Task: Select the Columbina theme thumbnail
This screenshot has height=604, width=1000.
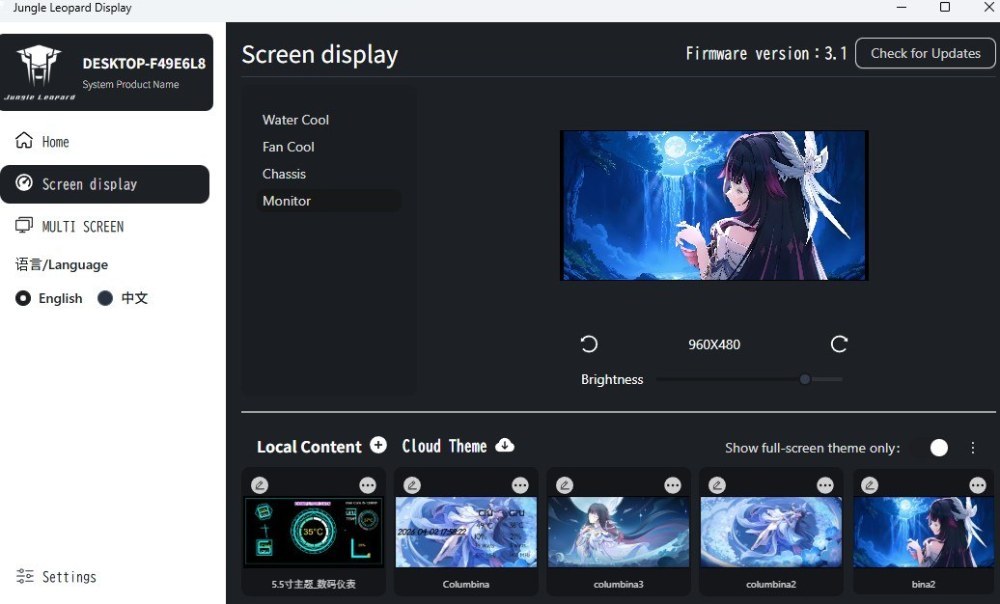Action: point(466,532)
